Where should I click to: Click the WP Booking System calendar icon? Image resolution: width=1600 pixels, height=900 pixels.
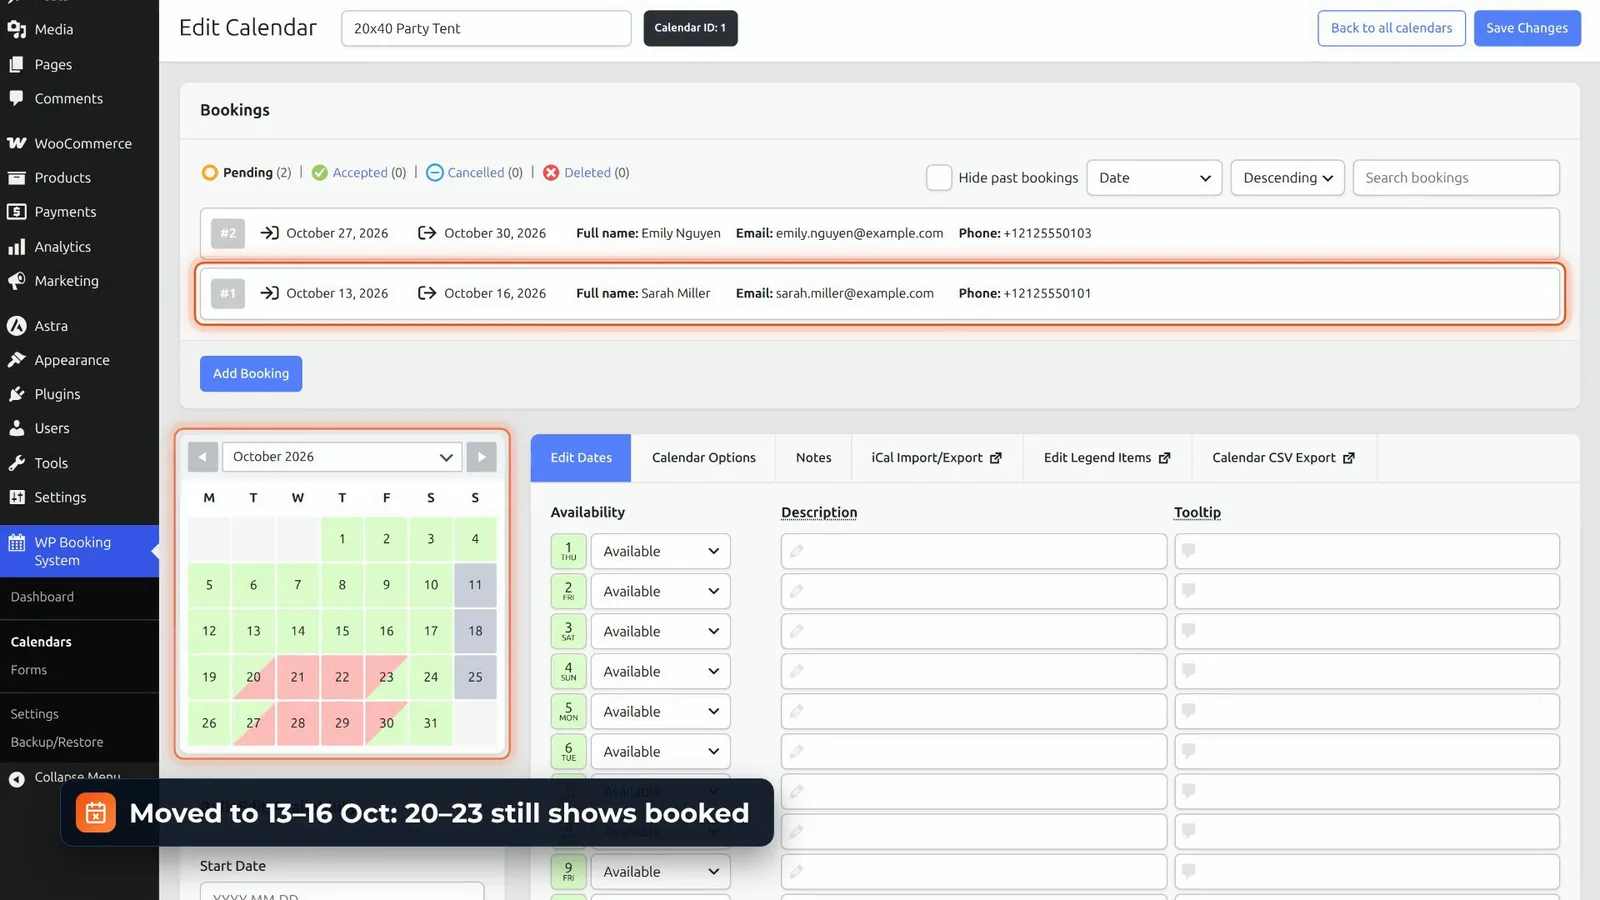(17, 543)
